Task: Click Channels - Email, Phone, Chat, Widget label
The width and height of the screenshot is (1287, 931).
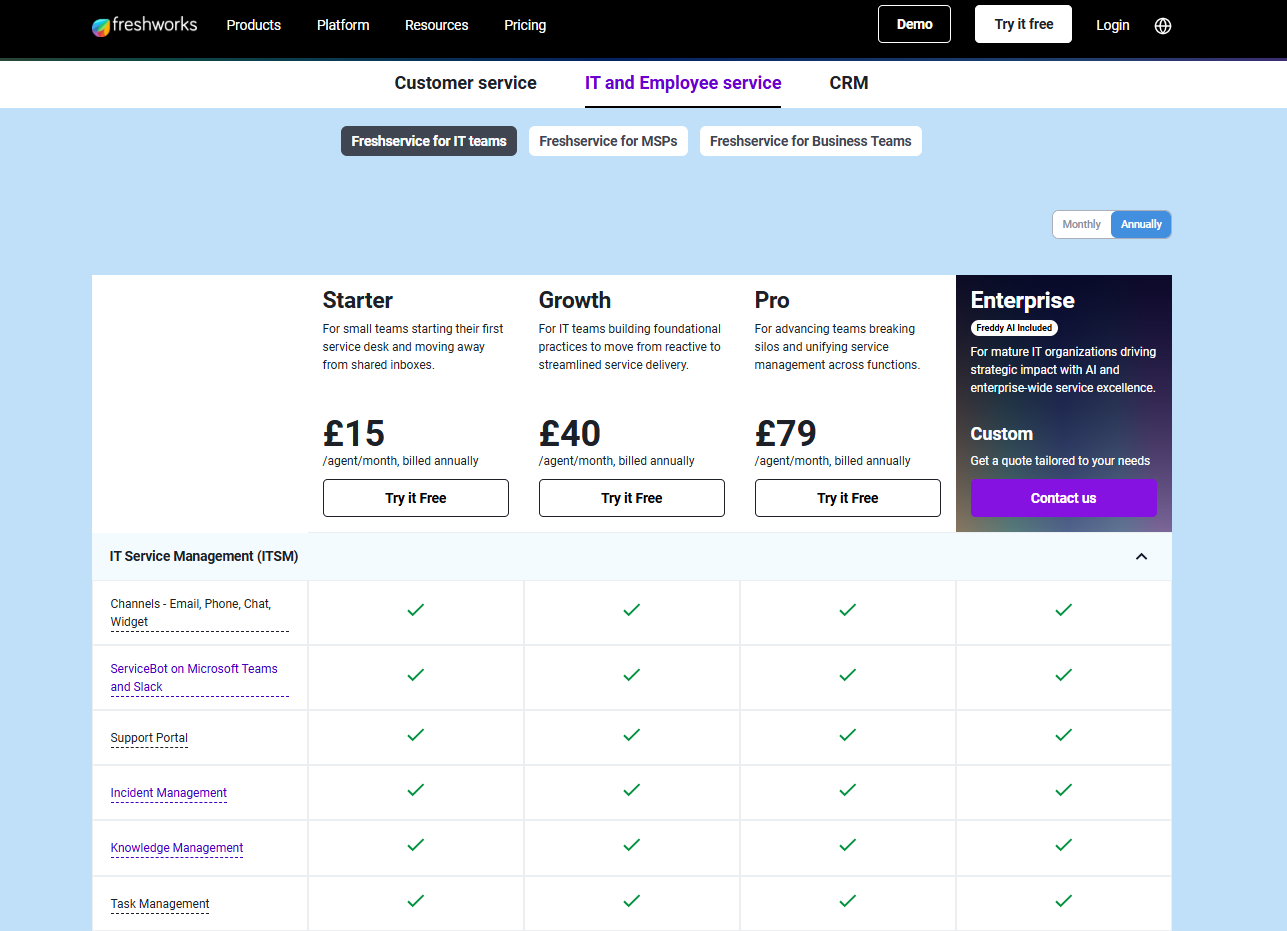Action: pyautogui.click(x=199, y=613)
